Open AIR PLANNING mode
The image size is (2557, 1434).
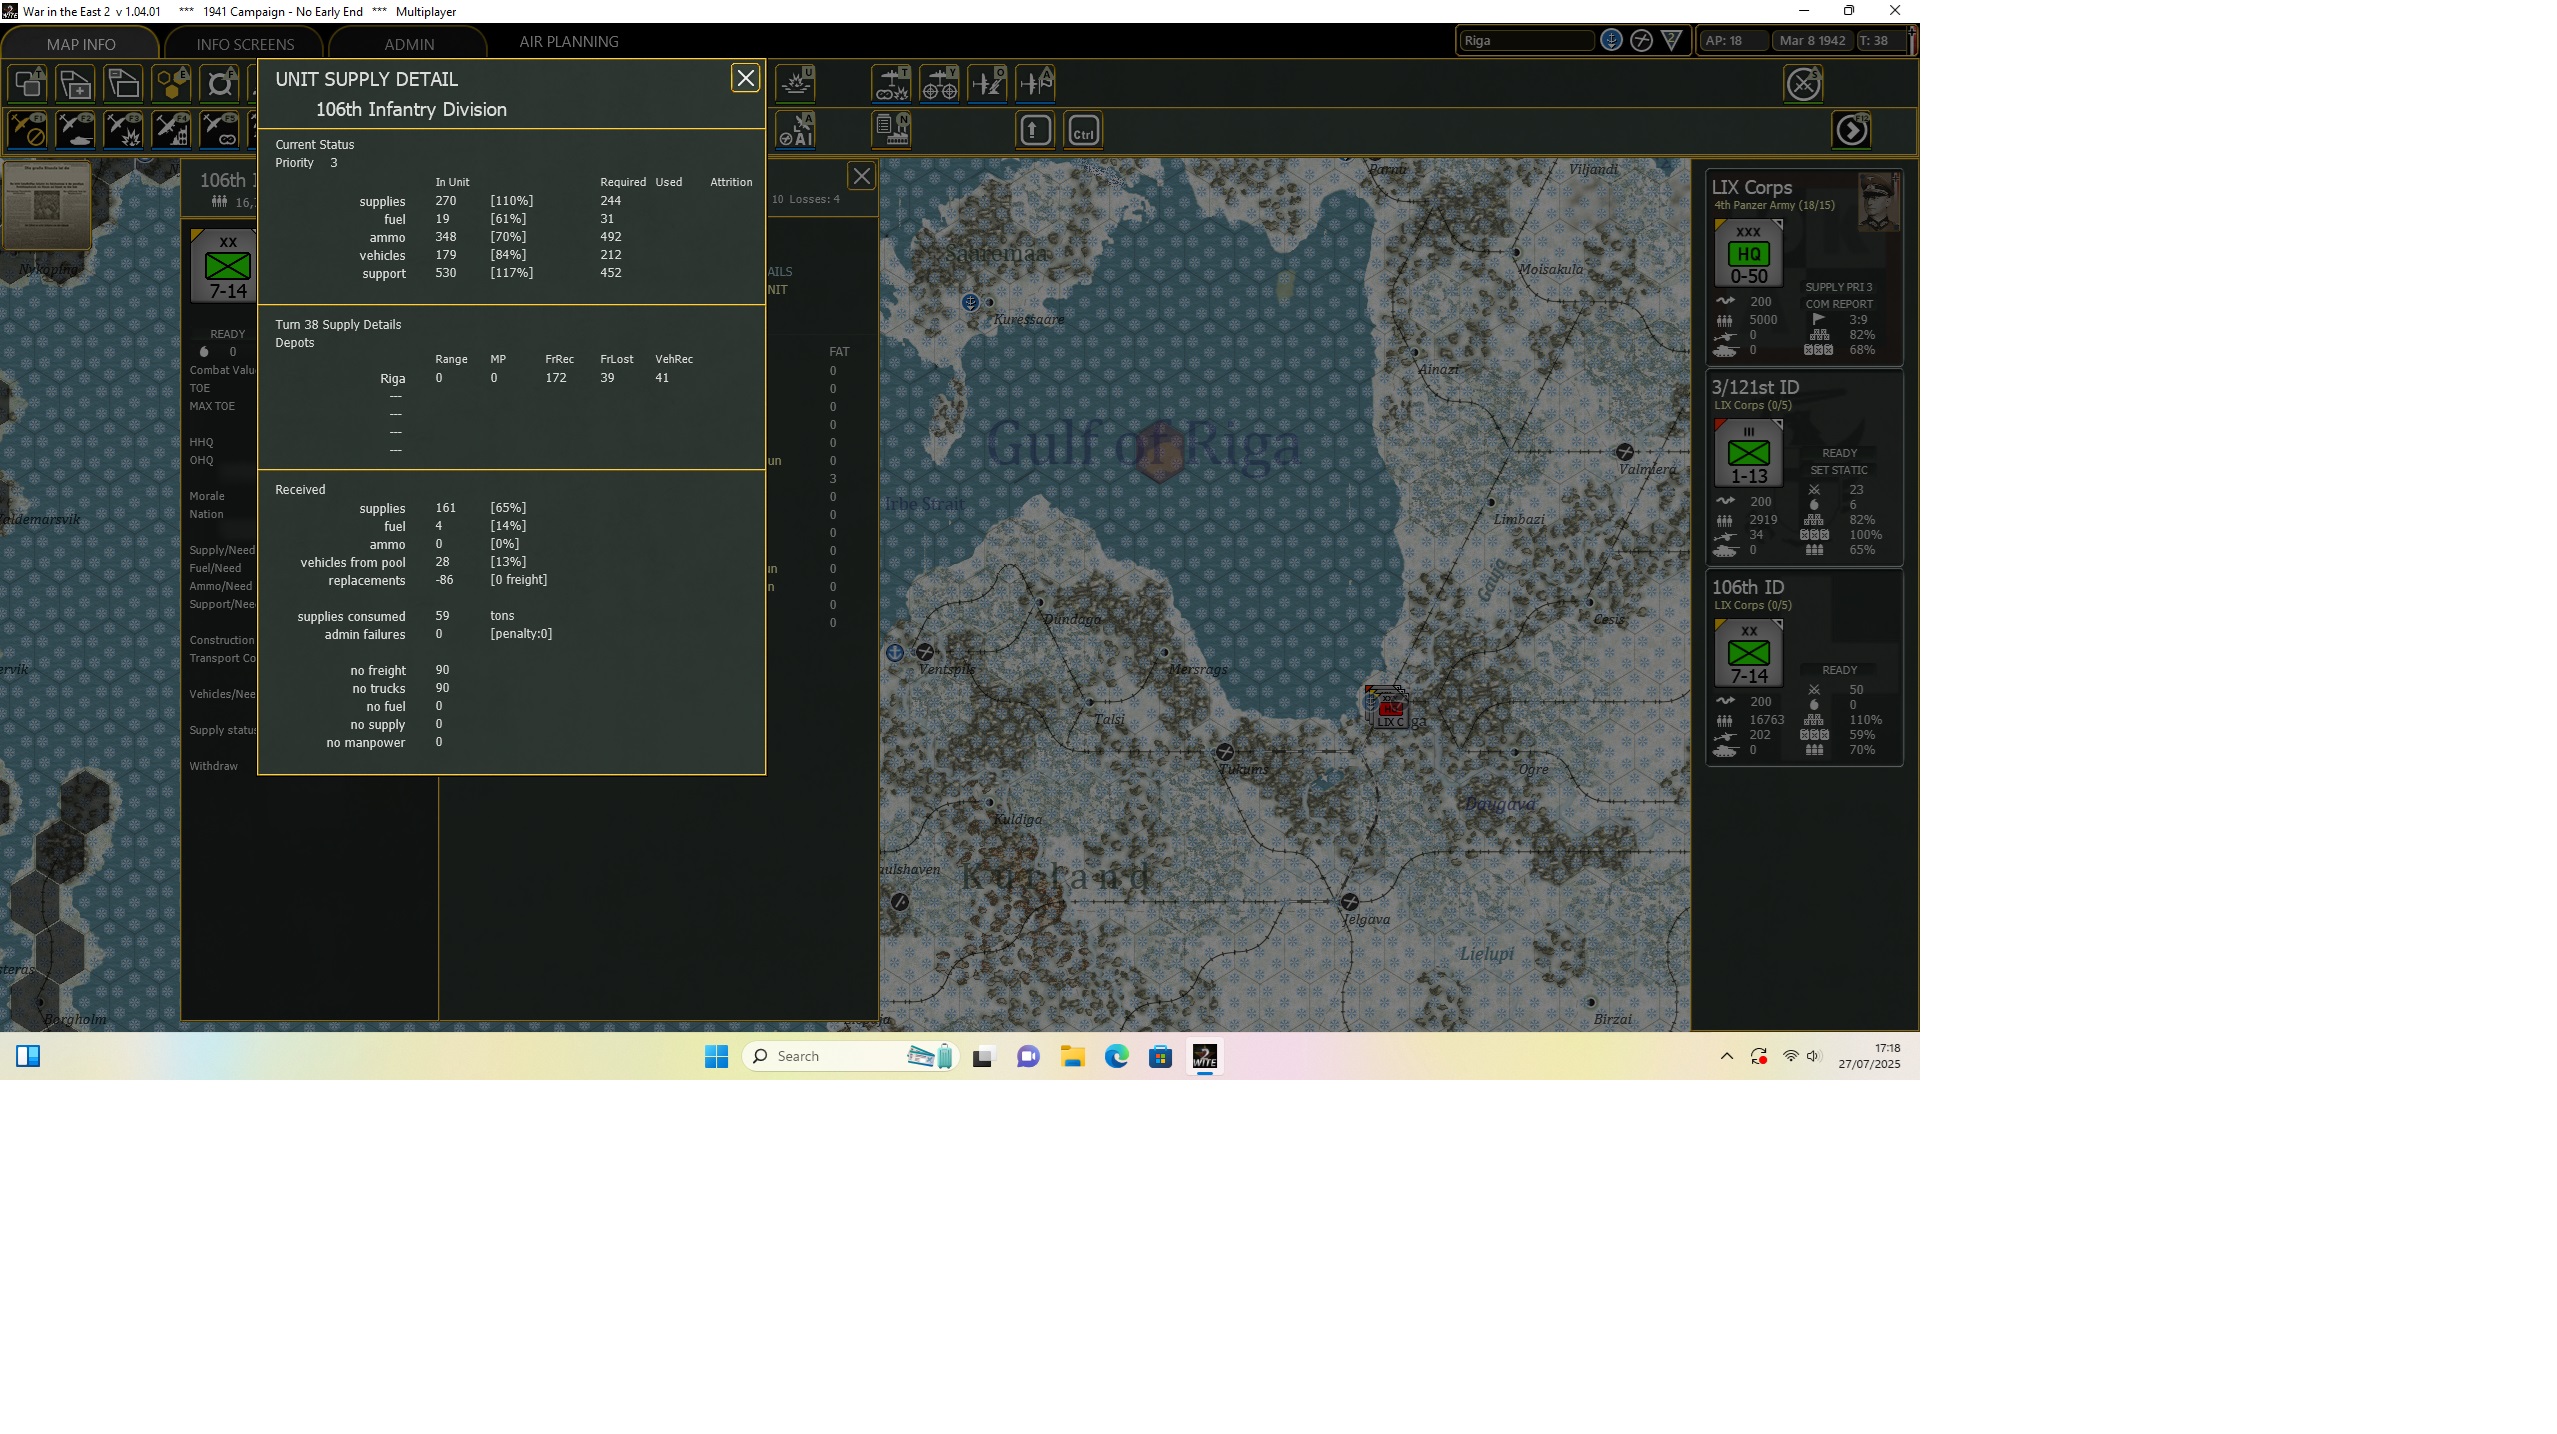coord(568,42)
